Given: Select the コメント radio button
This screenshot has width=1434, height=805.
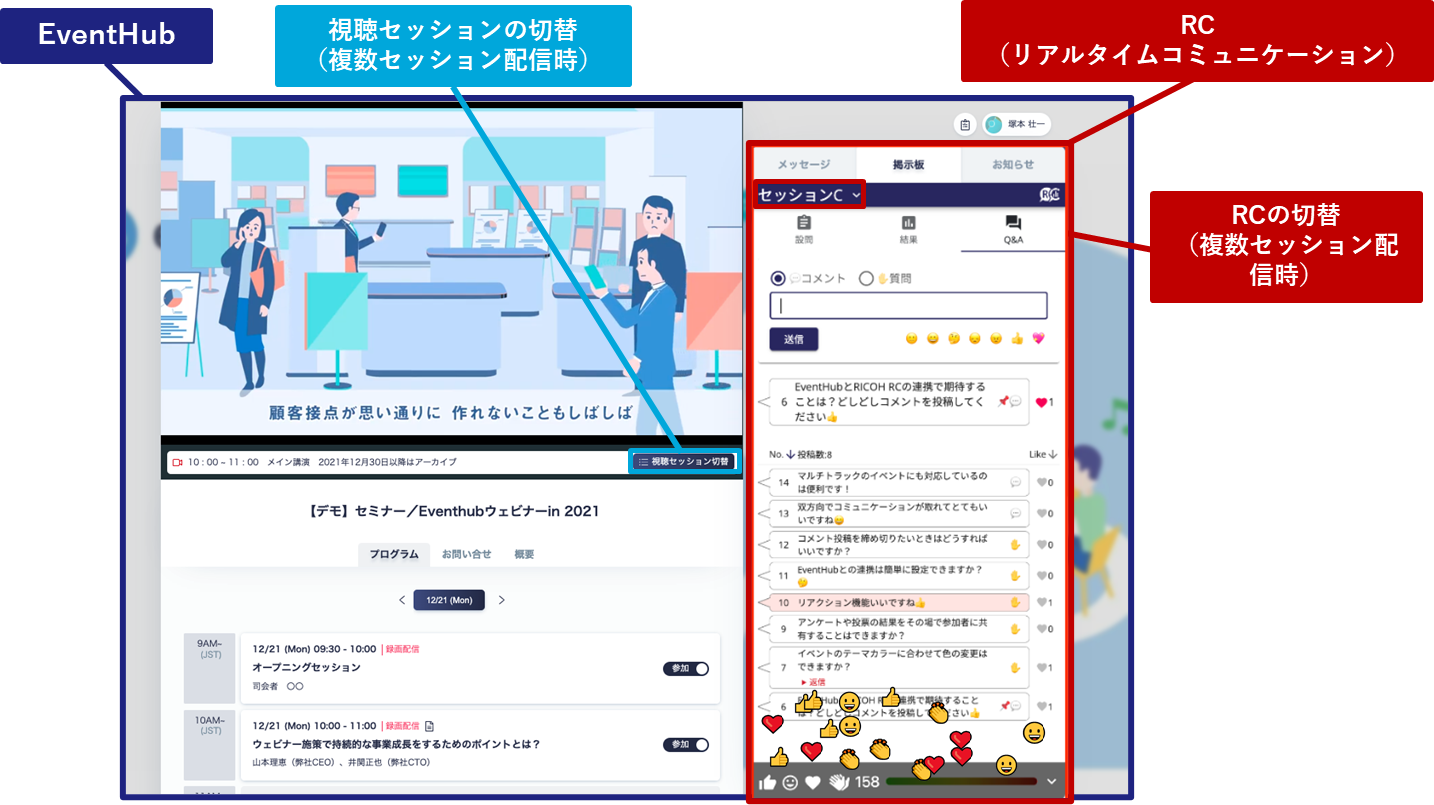Looking at the screenshot, I should click(777, 278).
